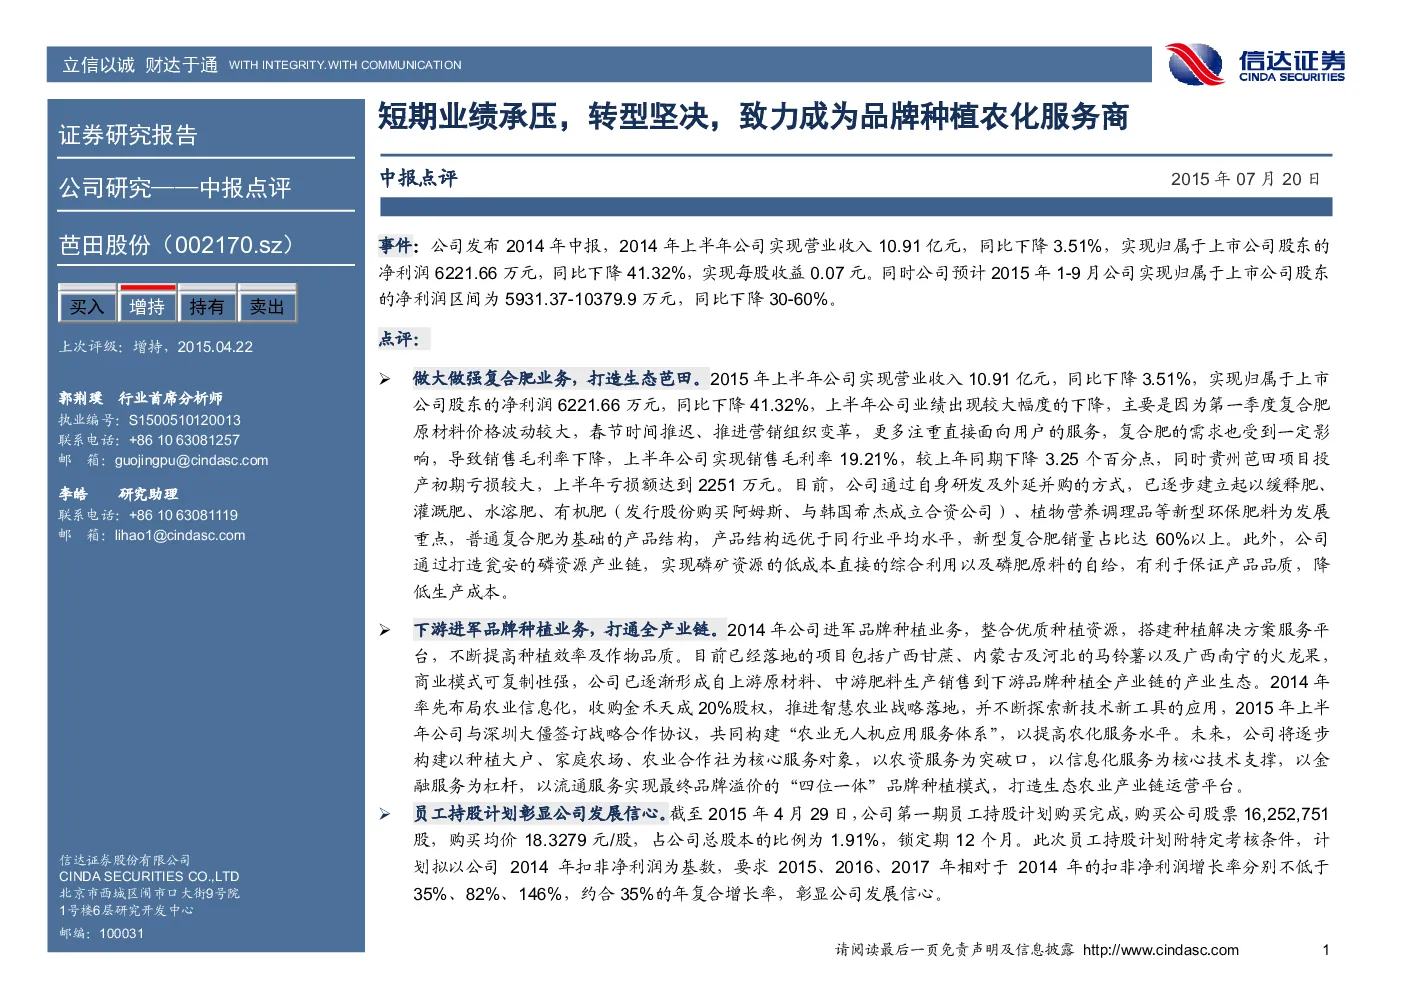The height and width of the screenshot is (992, 1403).
Task: Click the 中报点评 section heading
Action: pos(418,178)
